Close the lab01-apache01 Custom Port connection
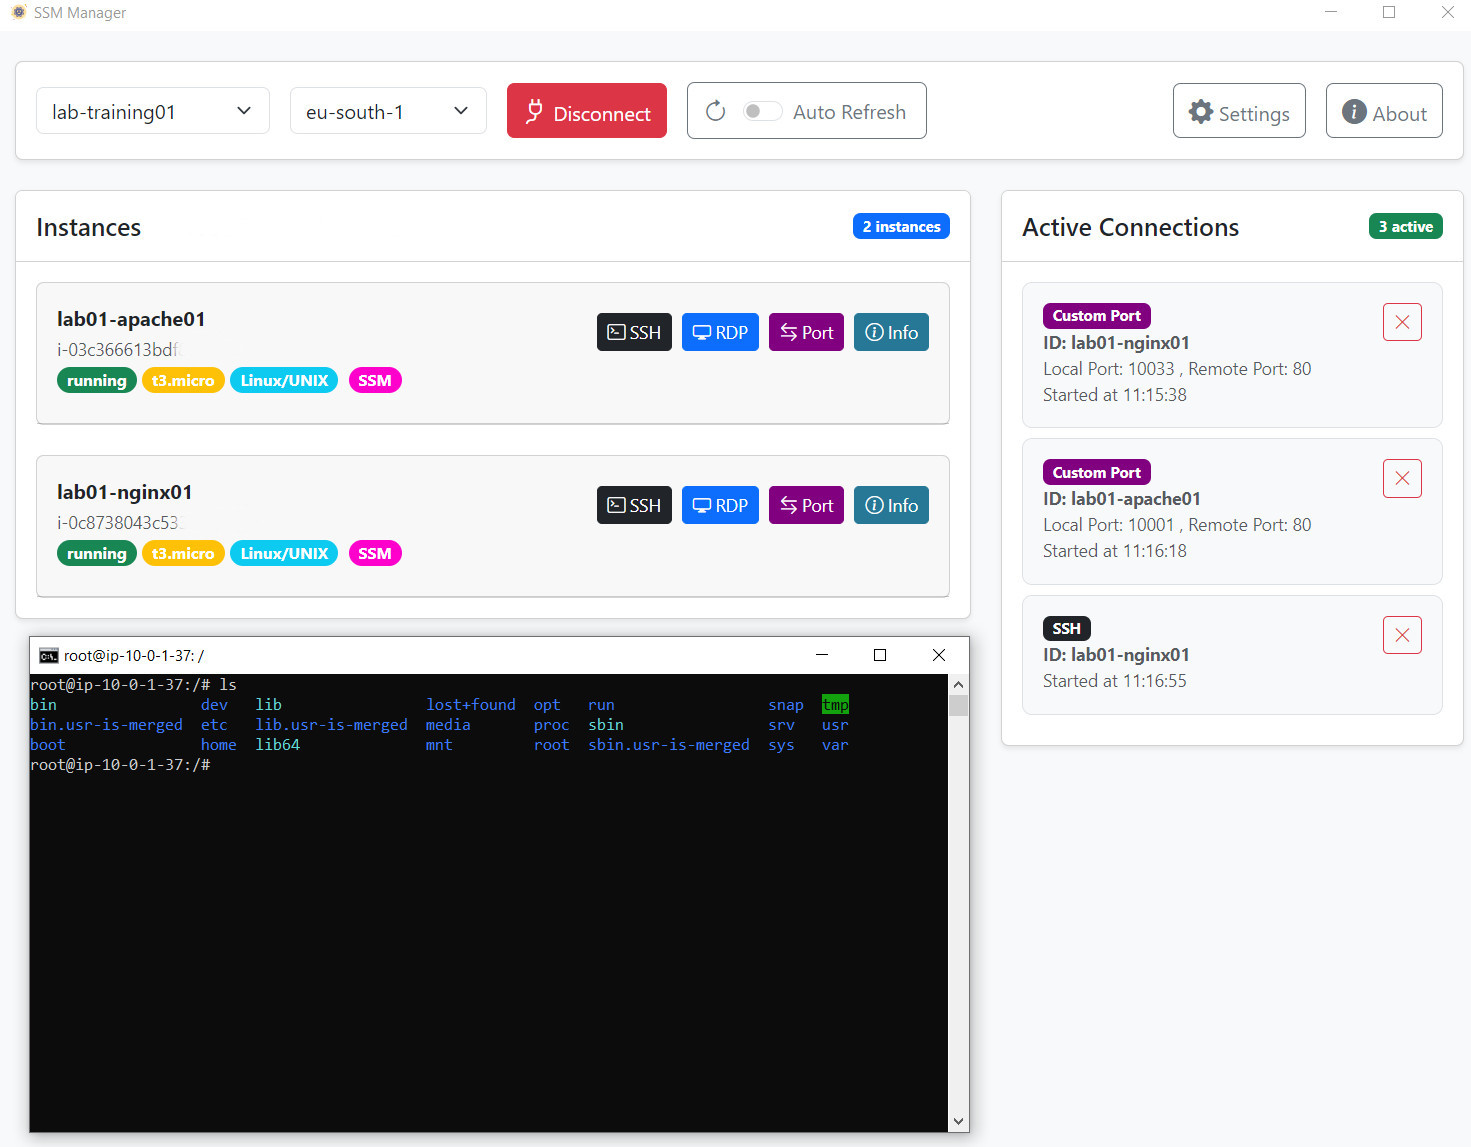The height and width of the screenshot is (1147, 1471). pyautogui.click(x=1402, y=478)
